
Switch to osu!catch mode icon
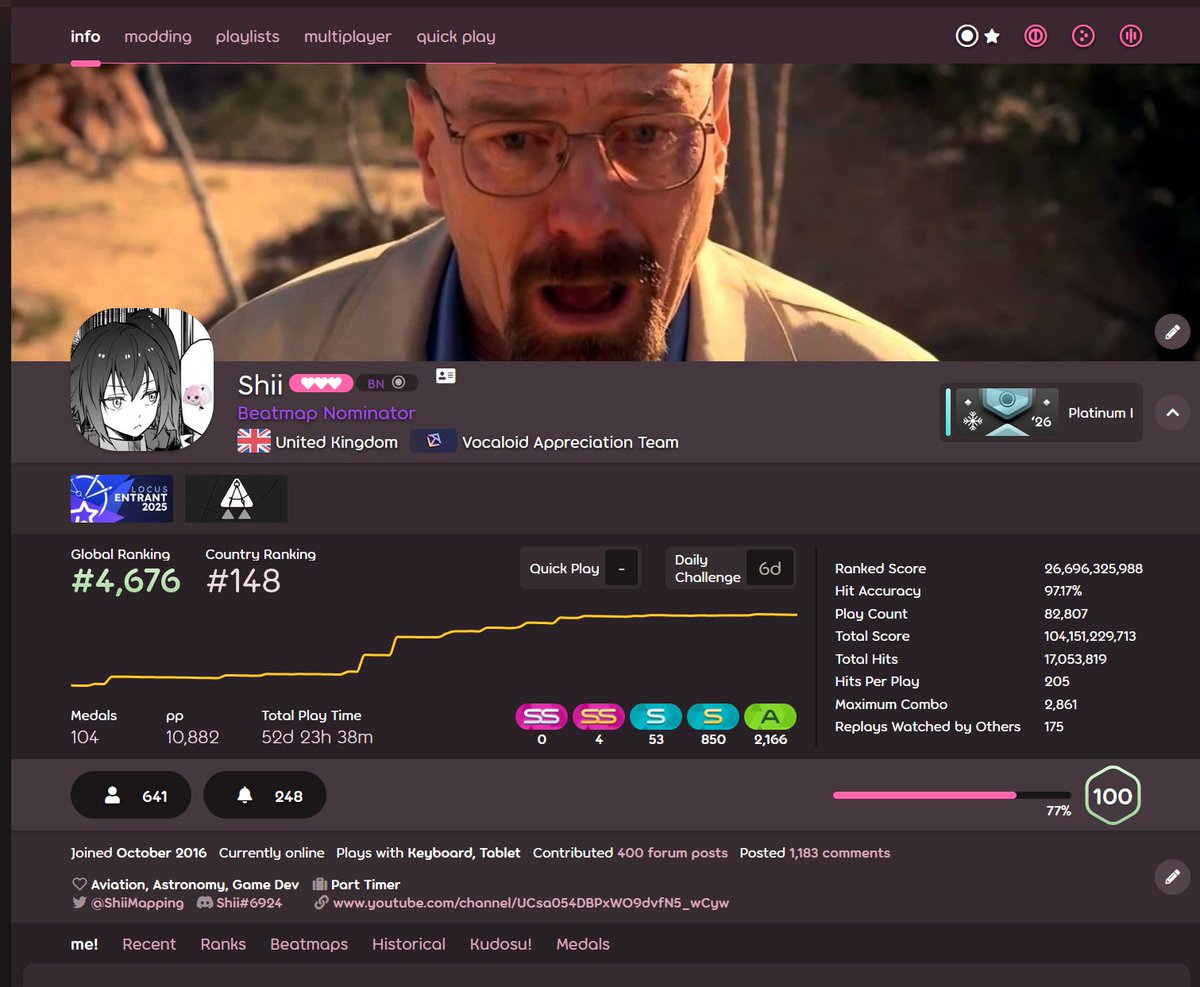coord(1083,36)
